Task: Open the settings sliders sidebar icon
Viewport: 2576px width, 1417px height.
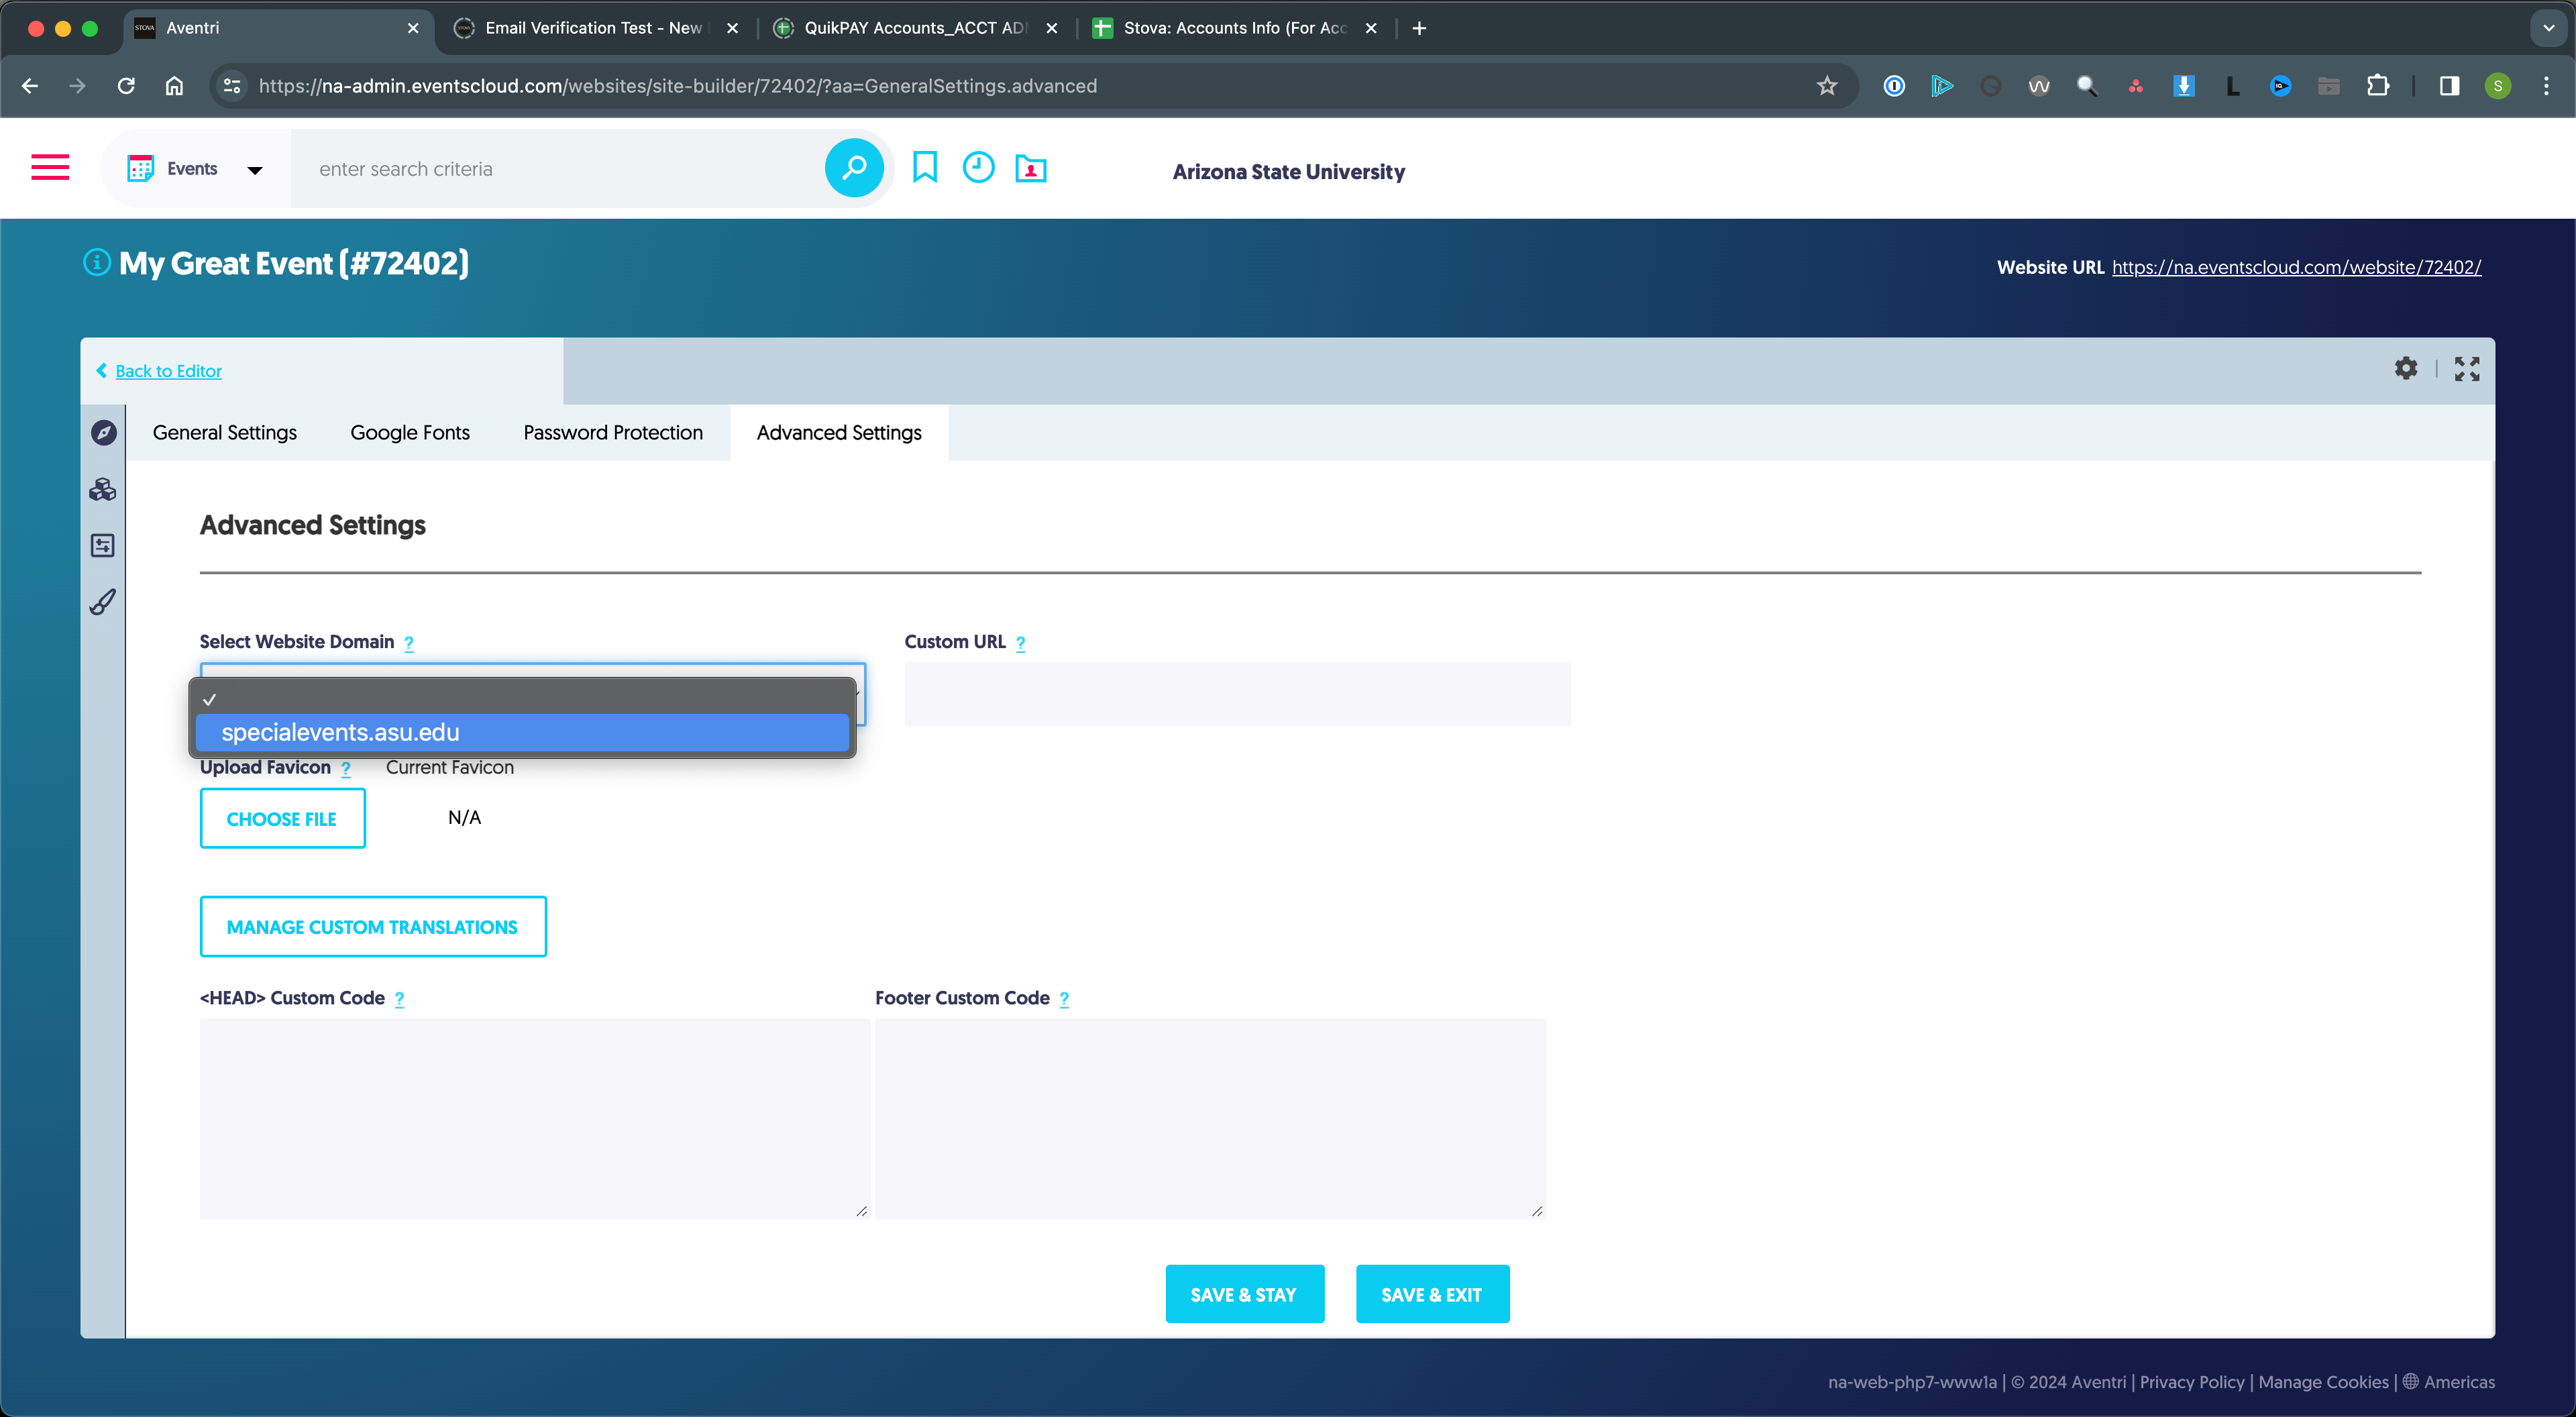Action: [103, 545]
